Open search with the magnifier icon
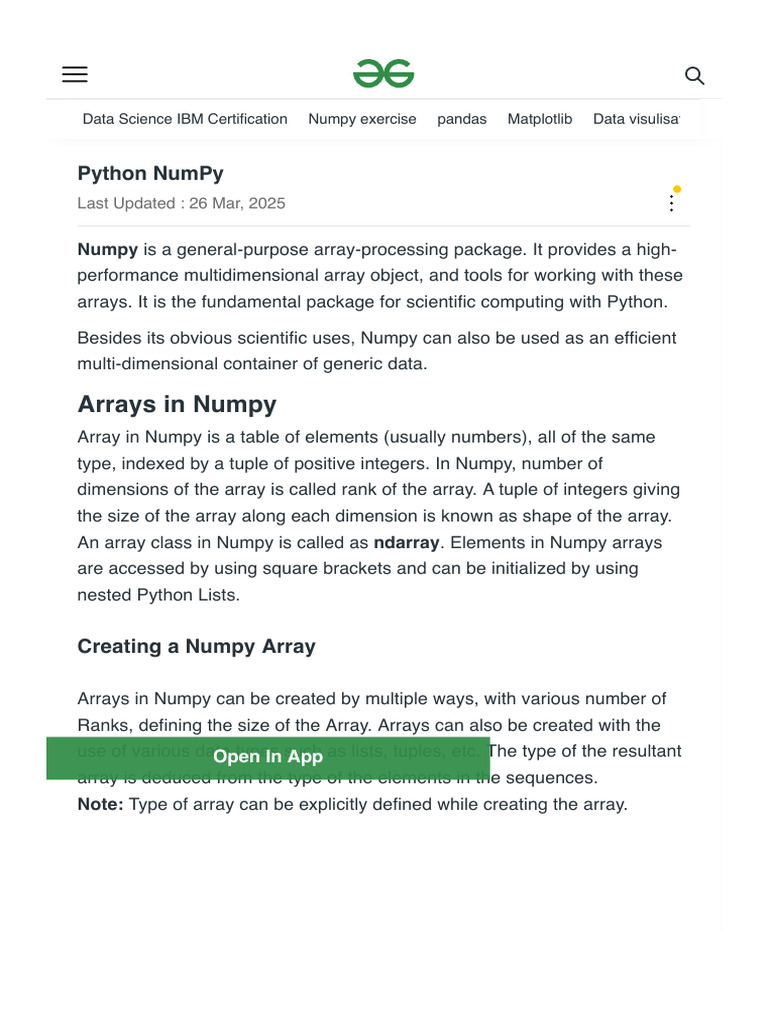The height and width of the screenshot is (1024, 768). (694, 75)
